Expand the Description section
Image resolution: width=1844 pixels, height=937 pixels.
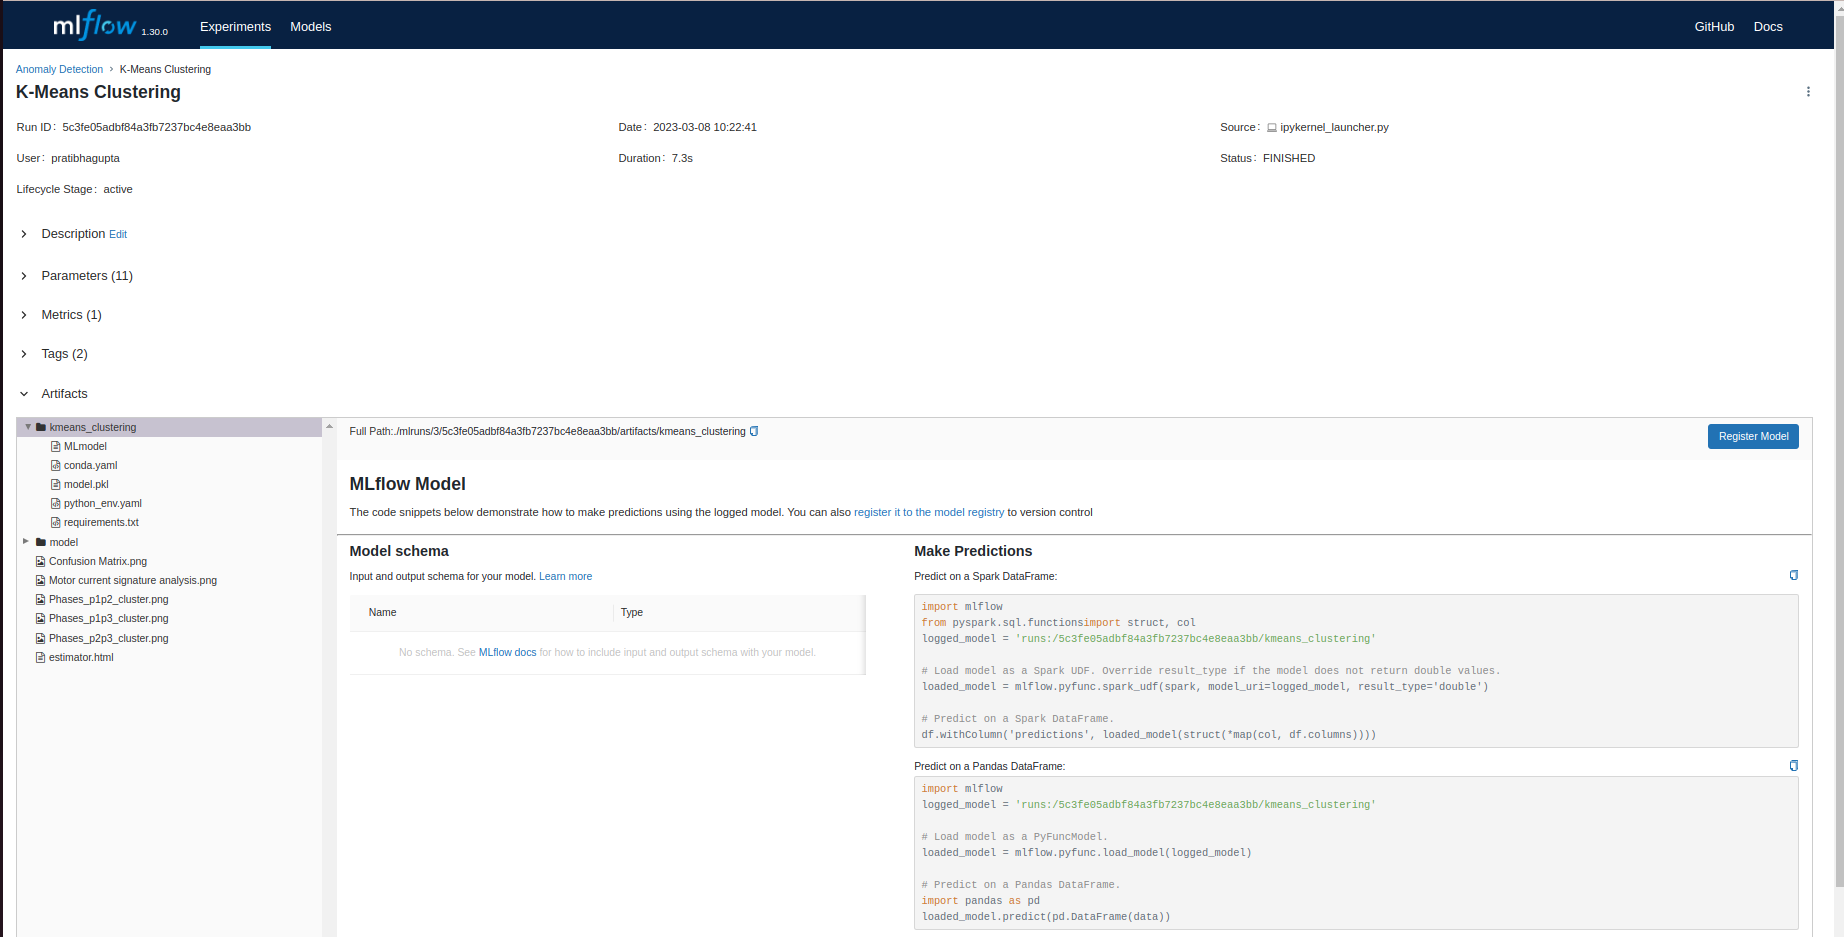[x=24, y=234]
